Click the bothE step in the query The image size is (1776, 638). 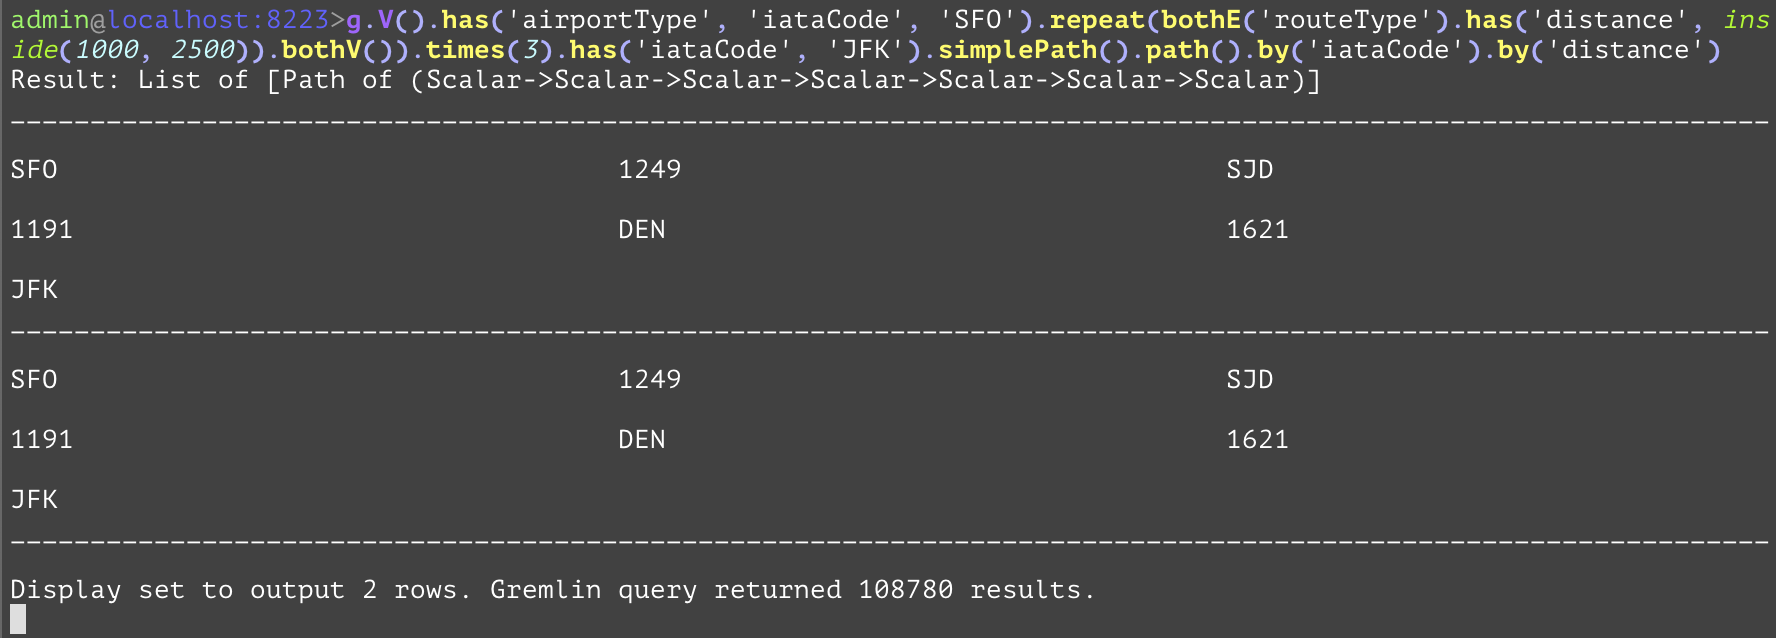[x=1200, y=20]
